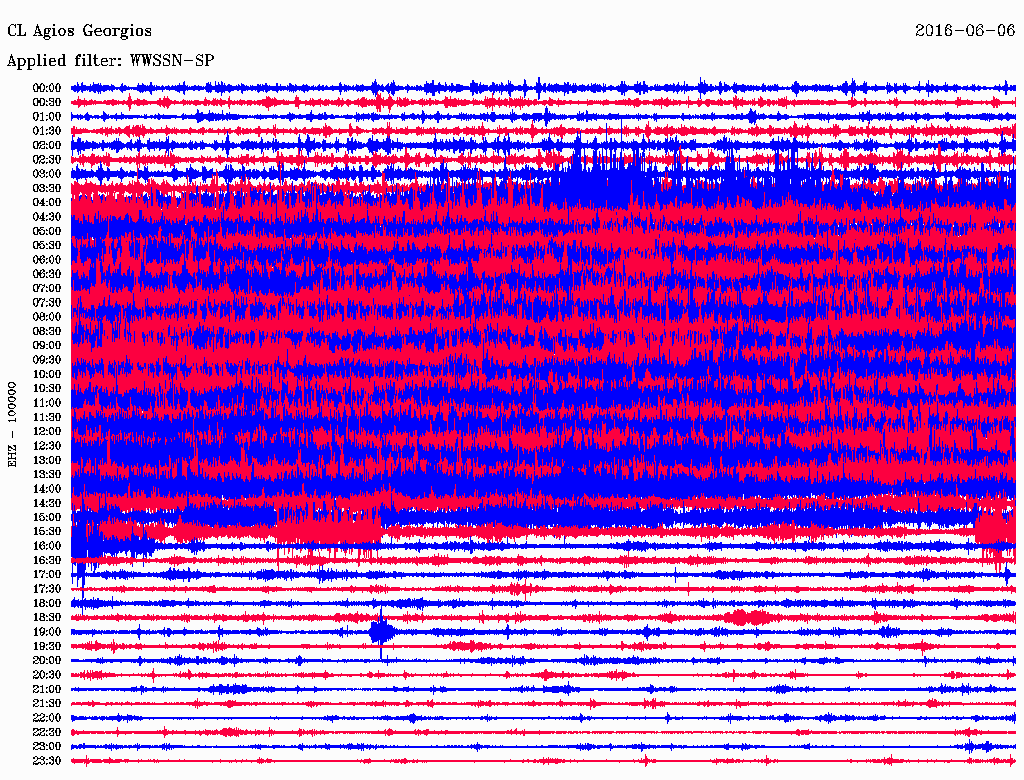Click the 12:30 time label
The image size is (1024, 780).
tap(47, 446)
